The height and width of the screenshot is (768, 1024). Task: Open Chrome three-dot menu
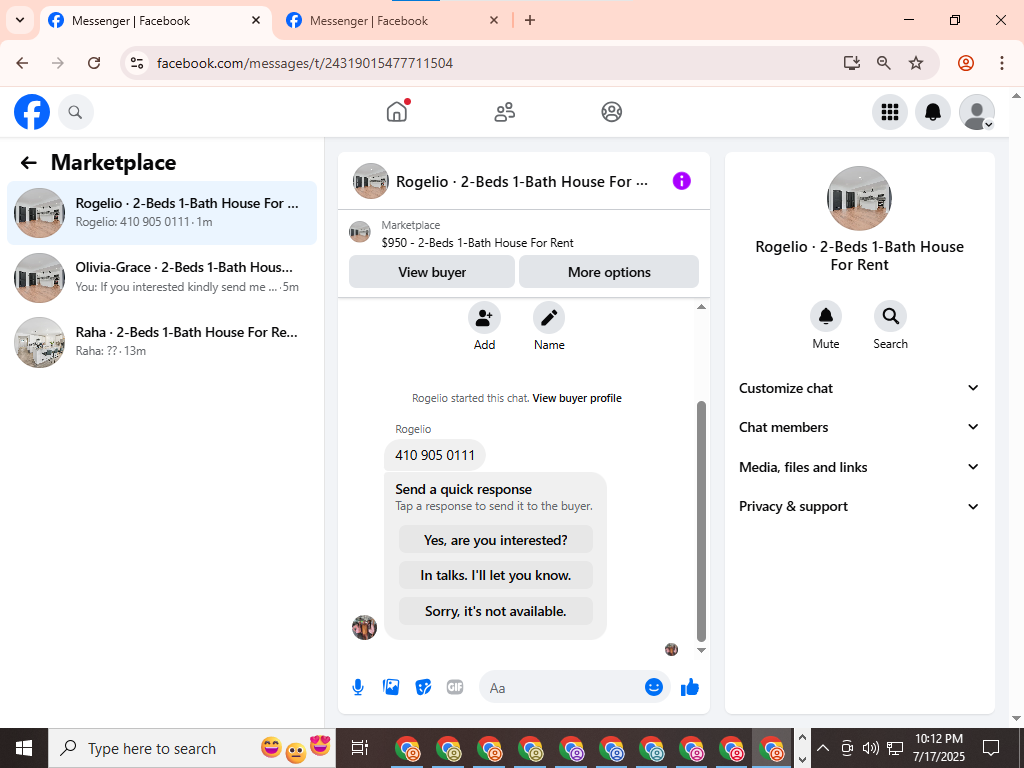pos(1001,63)
